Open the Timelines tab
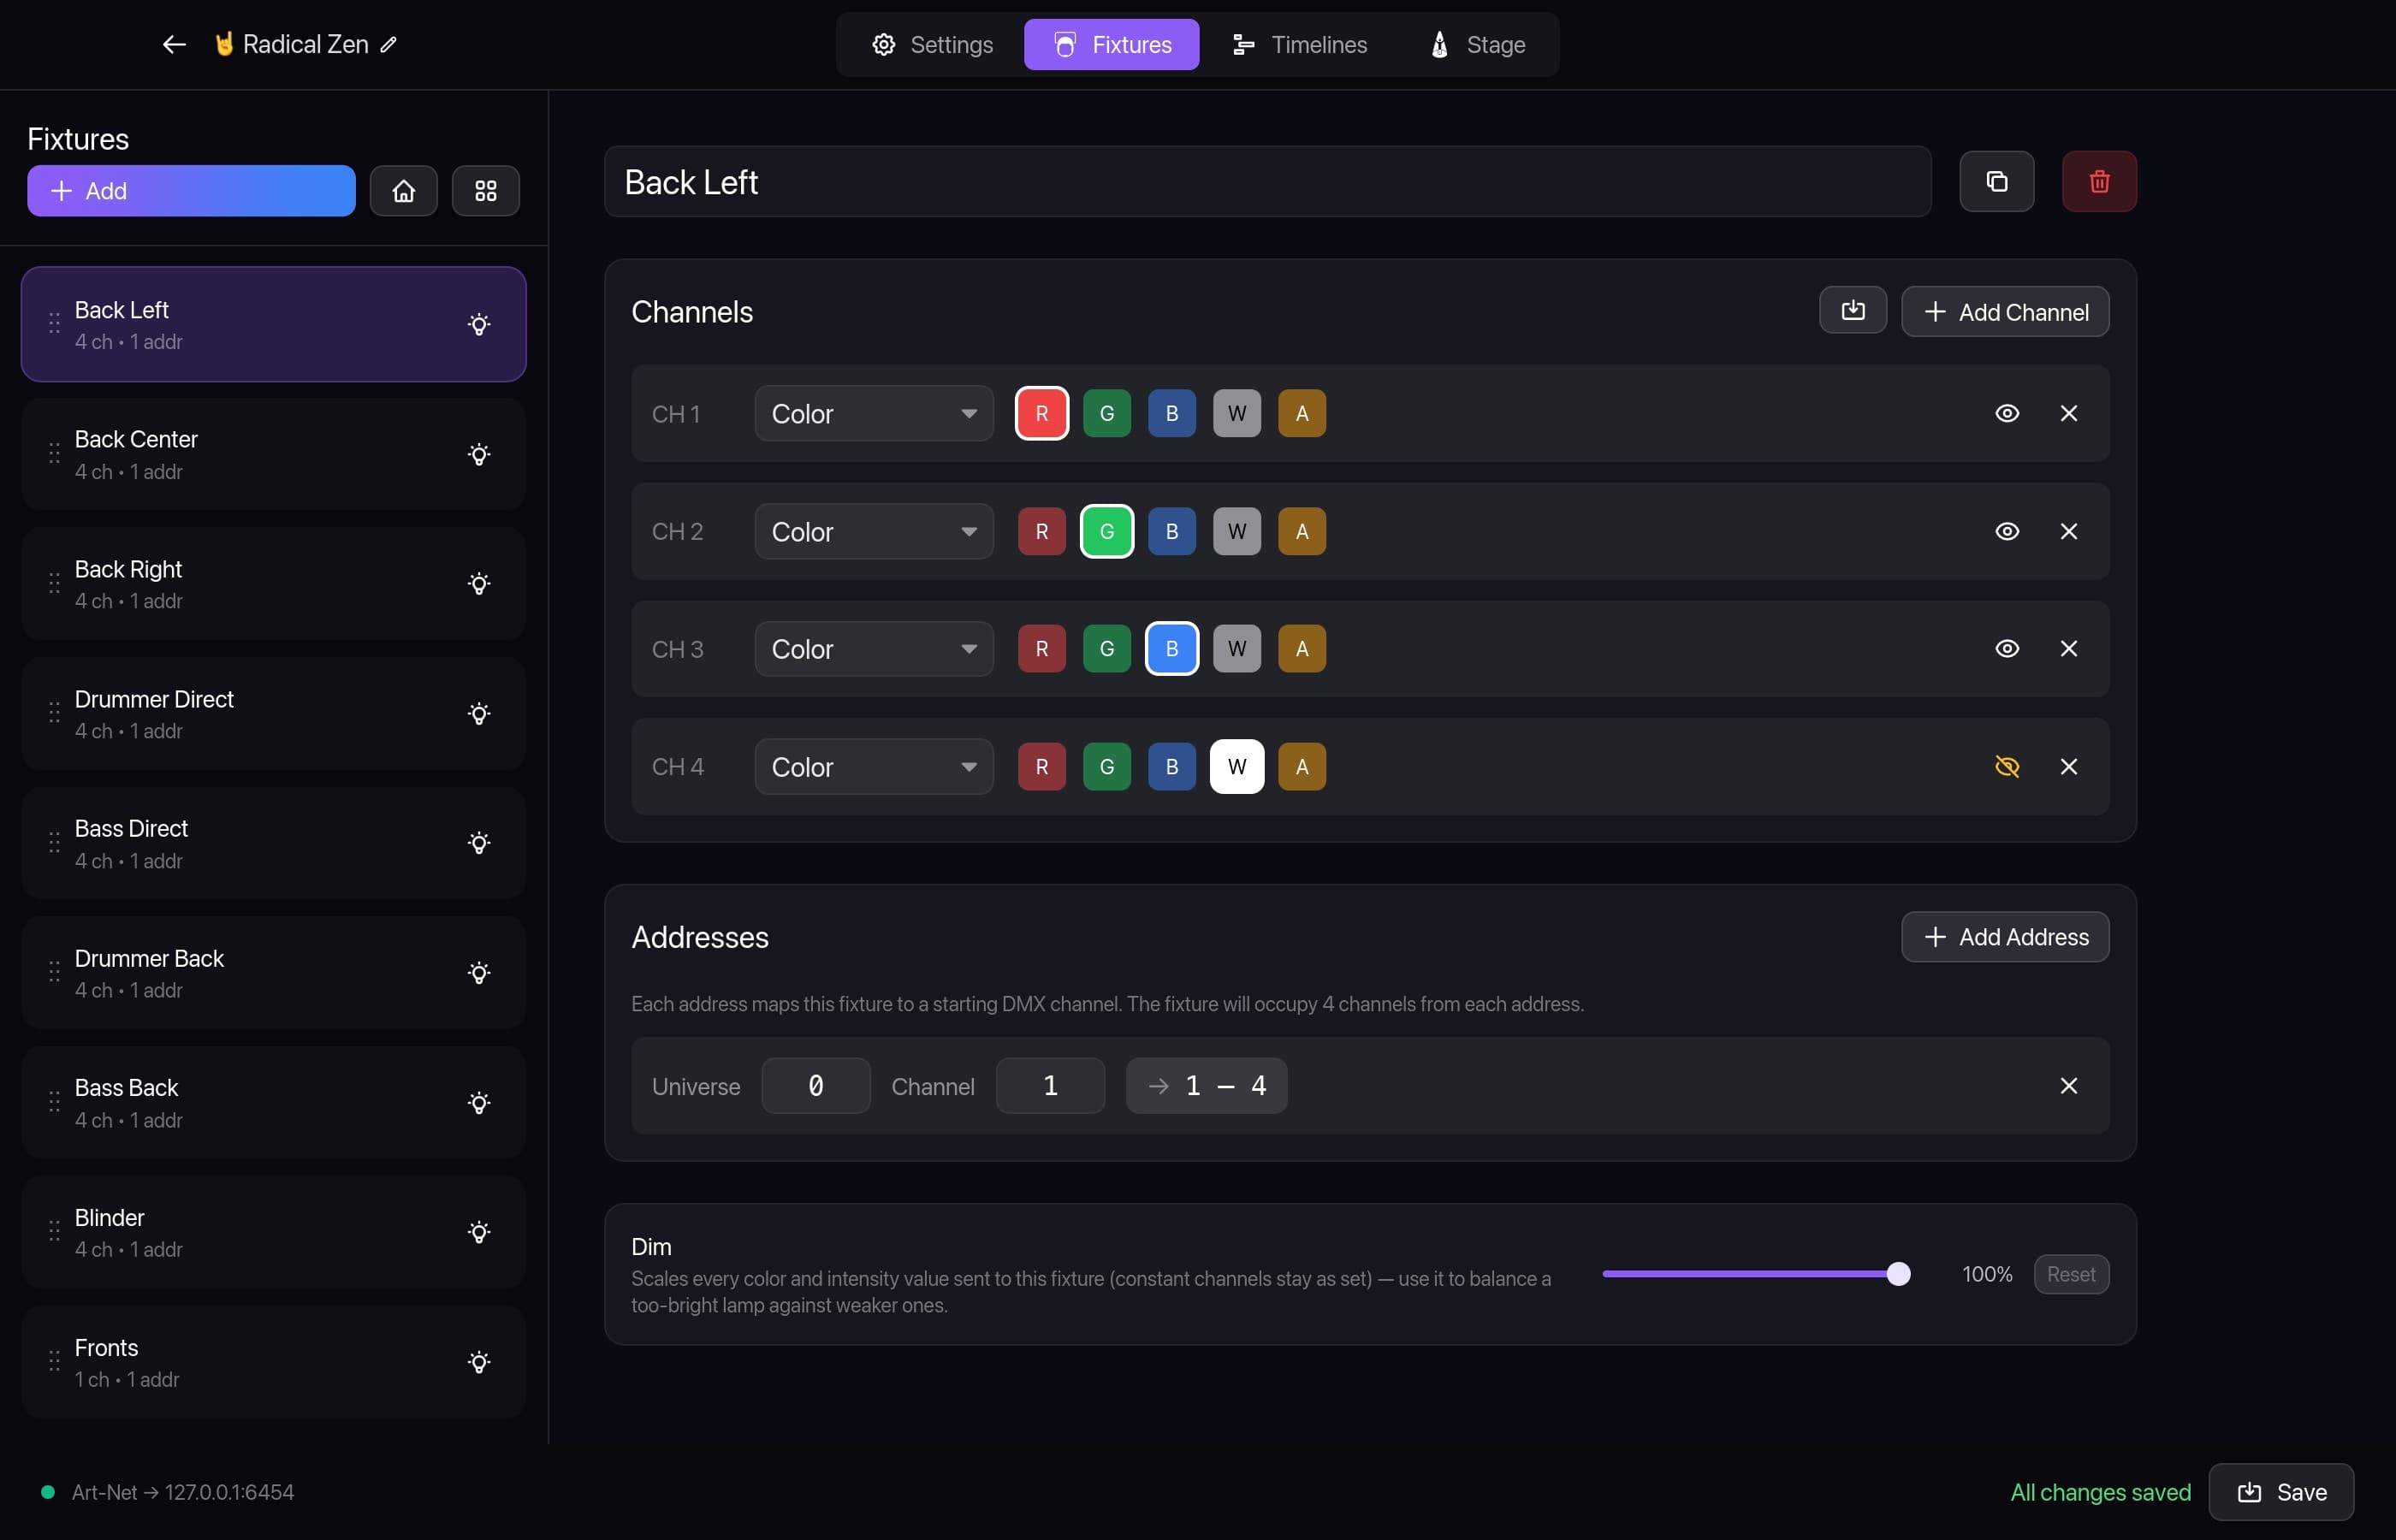 pos(1299,44)
